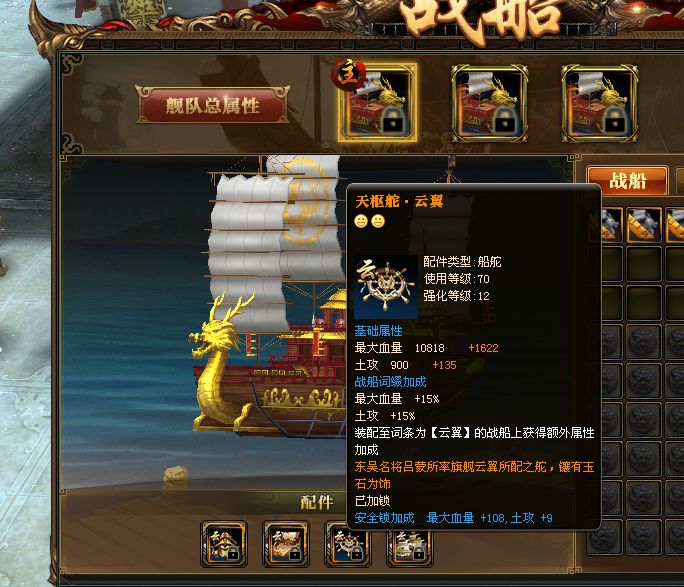Select the inventory item partly hidden by tooltip
This screenshot has height=587, width=684.
[612, 225]
